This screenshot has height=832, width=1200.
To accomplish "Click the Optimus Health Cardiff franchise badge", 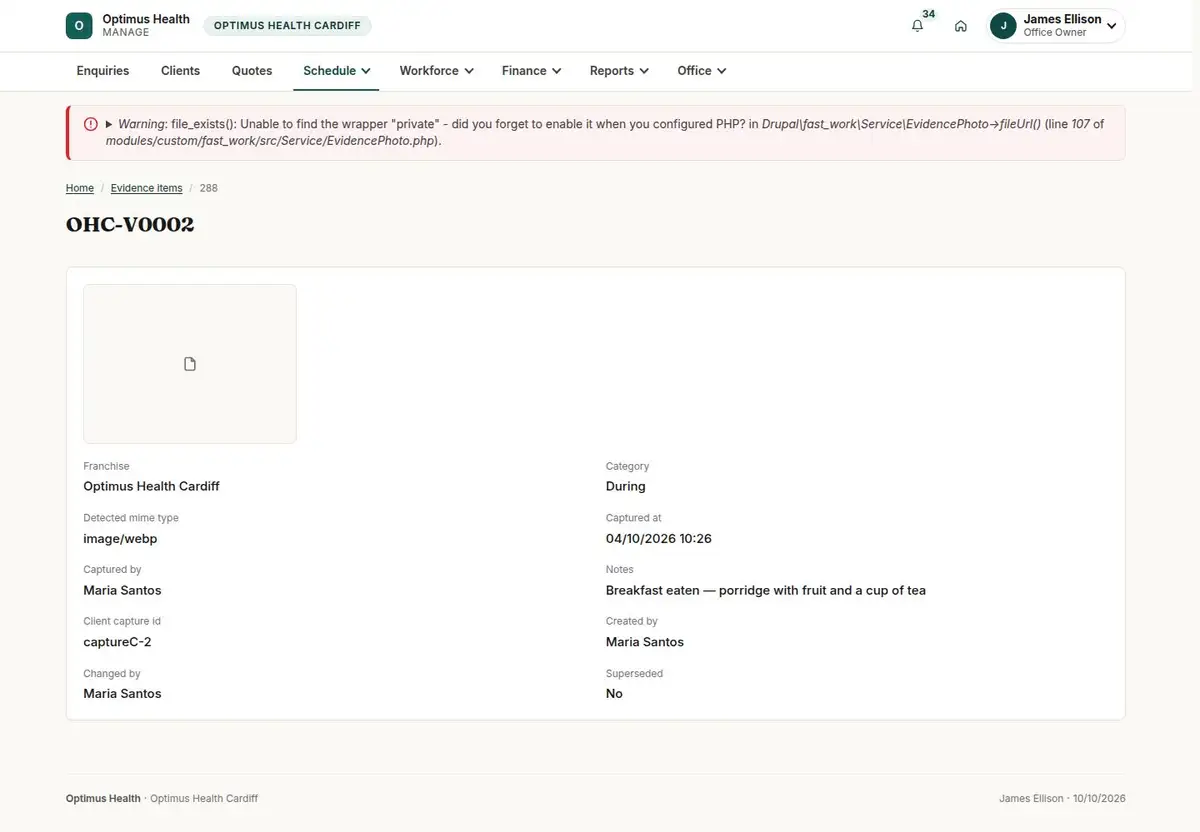I will coord(287,26).
